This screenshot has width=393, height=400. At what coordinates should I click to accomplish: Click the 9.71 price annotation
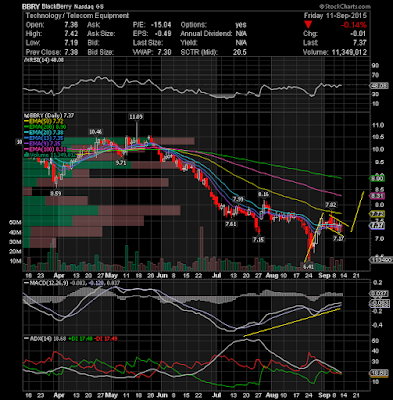click(x=121, y=163)
